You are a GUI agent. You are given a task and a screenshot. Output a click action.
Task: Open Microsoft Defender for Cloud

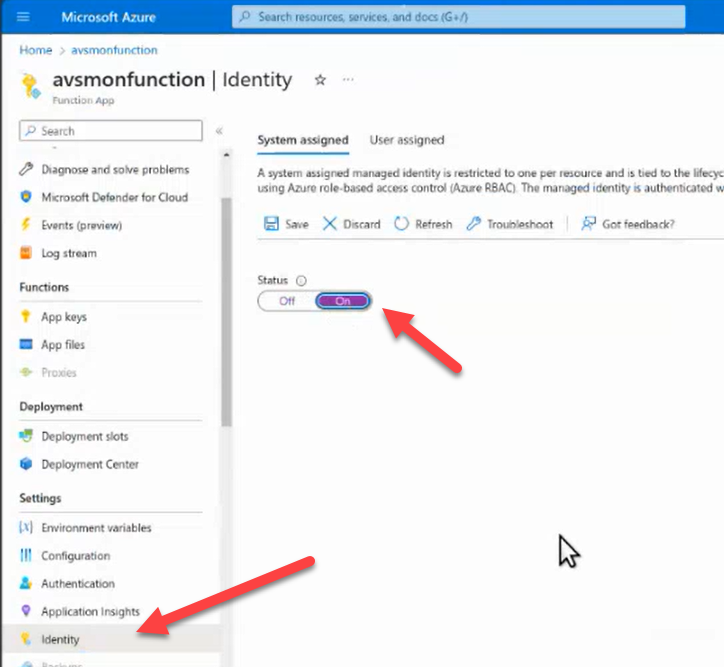click(x=115, y=197)
